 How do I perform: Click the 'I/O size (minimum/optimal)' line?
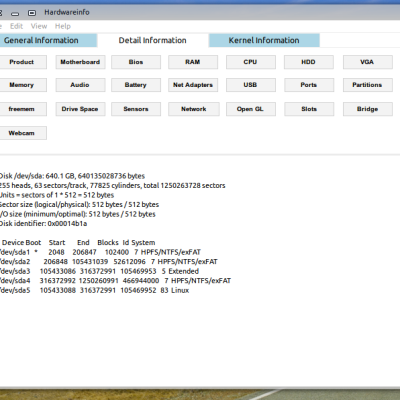pyautogui.click(x=78, y=214)
